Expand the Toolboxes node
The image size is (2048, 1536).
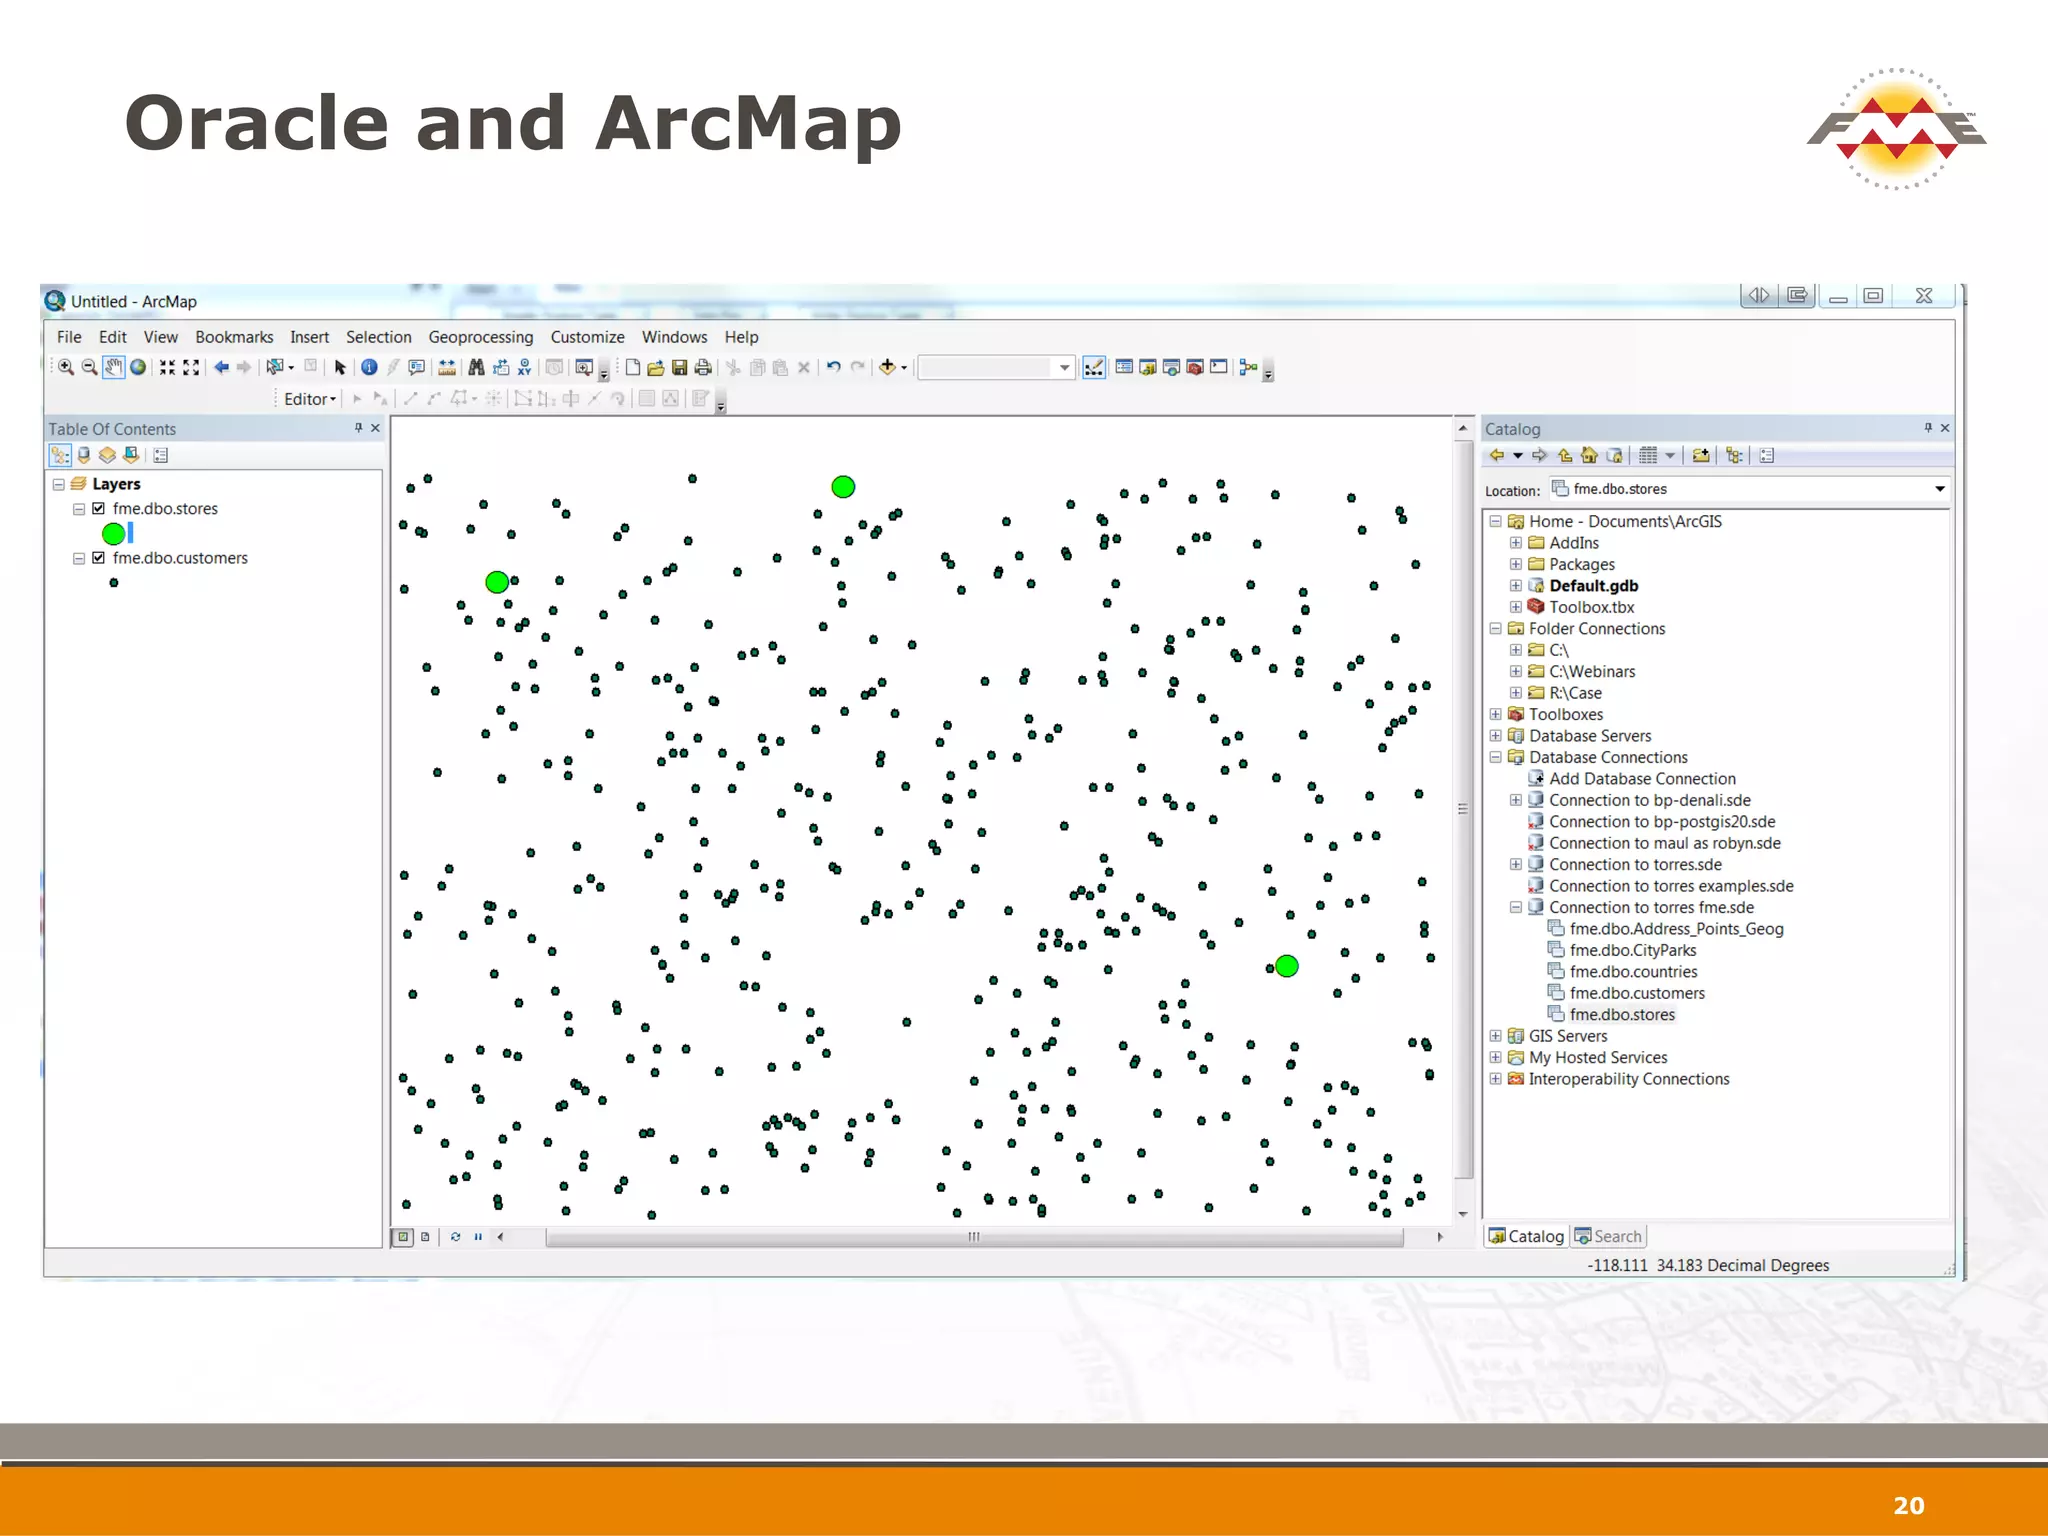(x=1495, y=714)
